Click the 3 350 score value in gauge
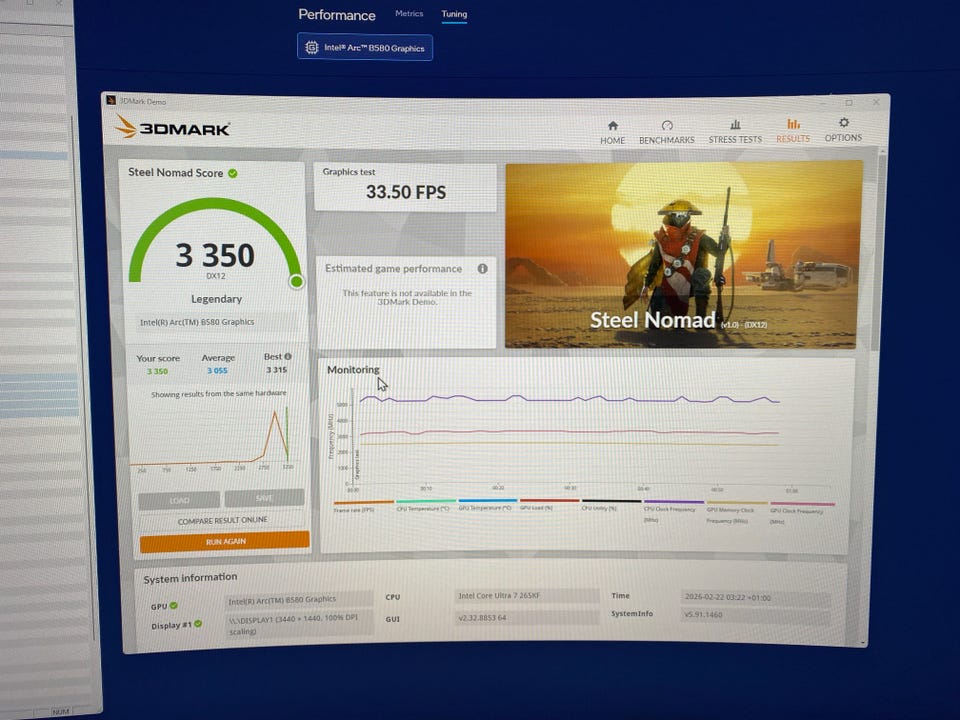The height and width of the screenshot is (720, 960). 215,255
